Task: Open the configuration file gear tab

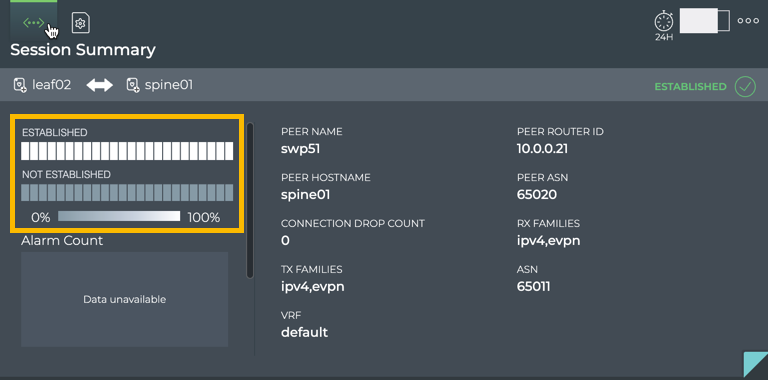Action: point(81,23)
